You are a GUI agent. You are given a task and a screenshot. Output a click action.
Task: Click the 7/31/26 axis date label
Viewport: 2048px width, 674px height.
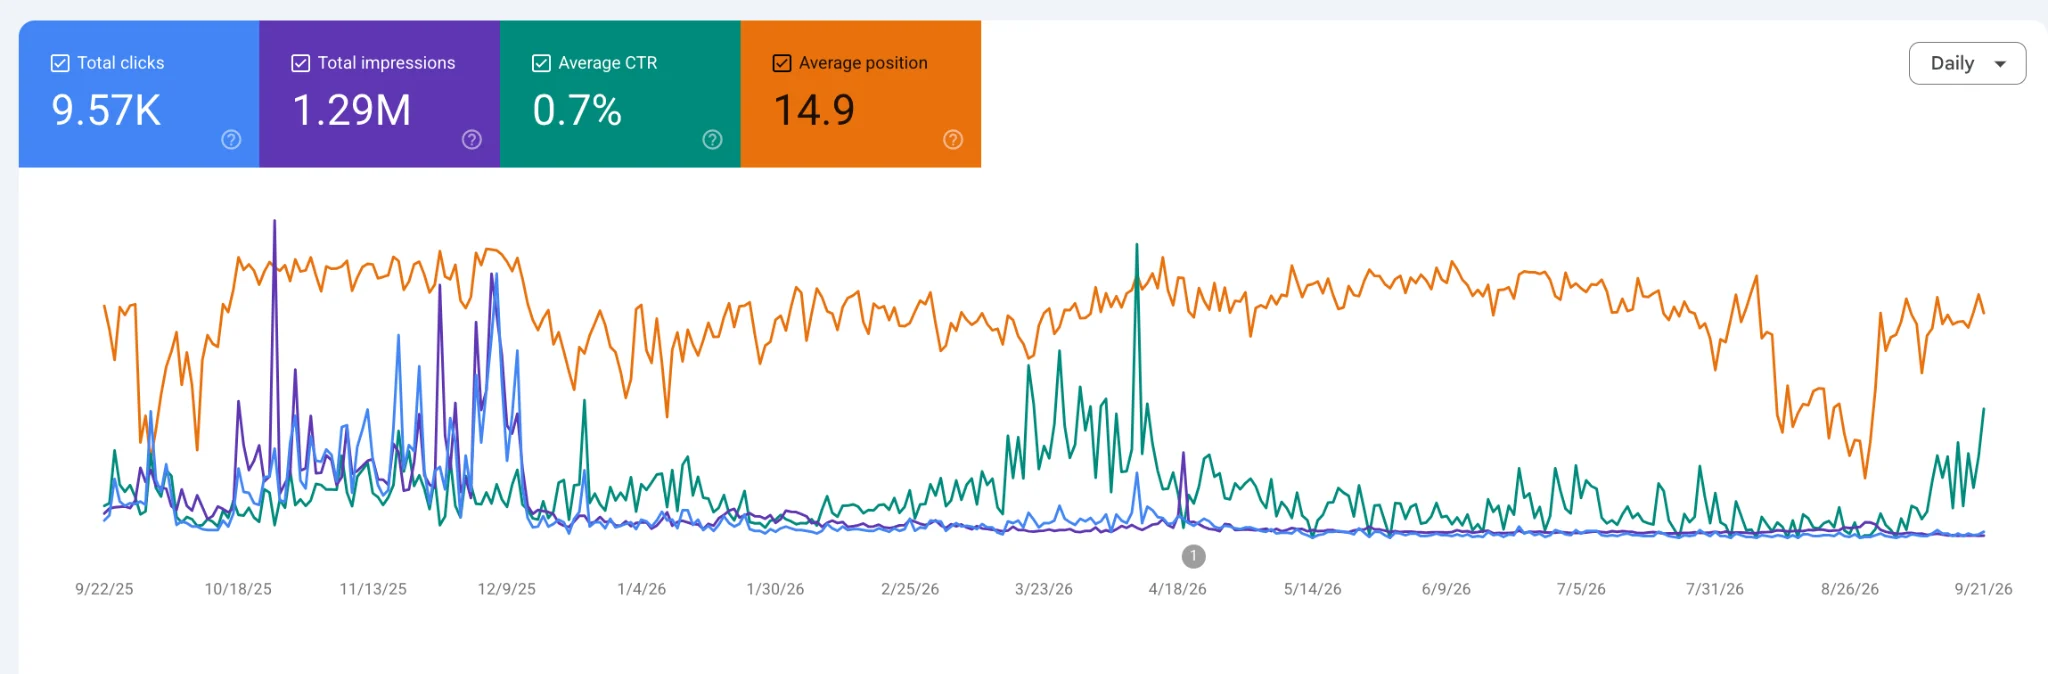click(1715, 589)
